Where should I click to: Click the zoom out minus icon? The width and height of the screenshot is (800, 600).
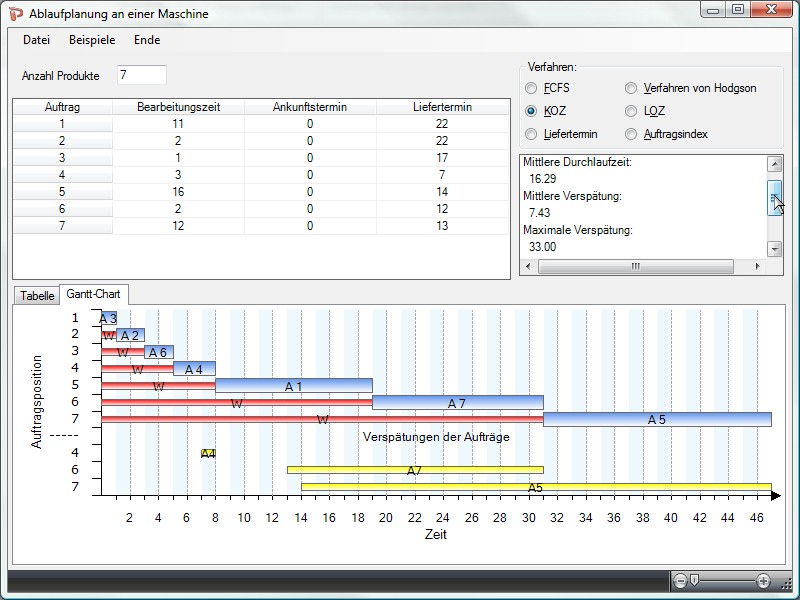[681, 580]
